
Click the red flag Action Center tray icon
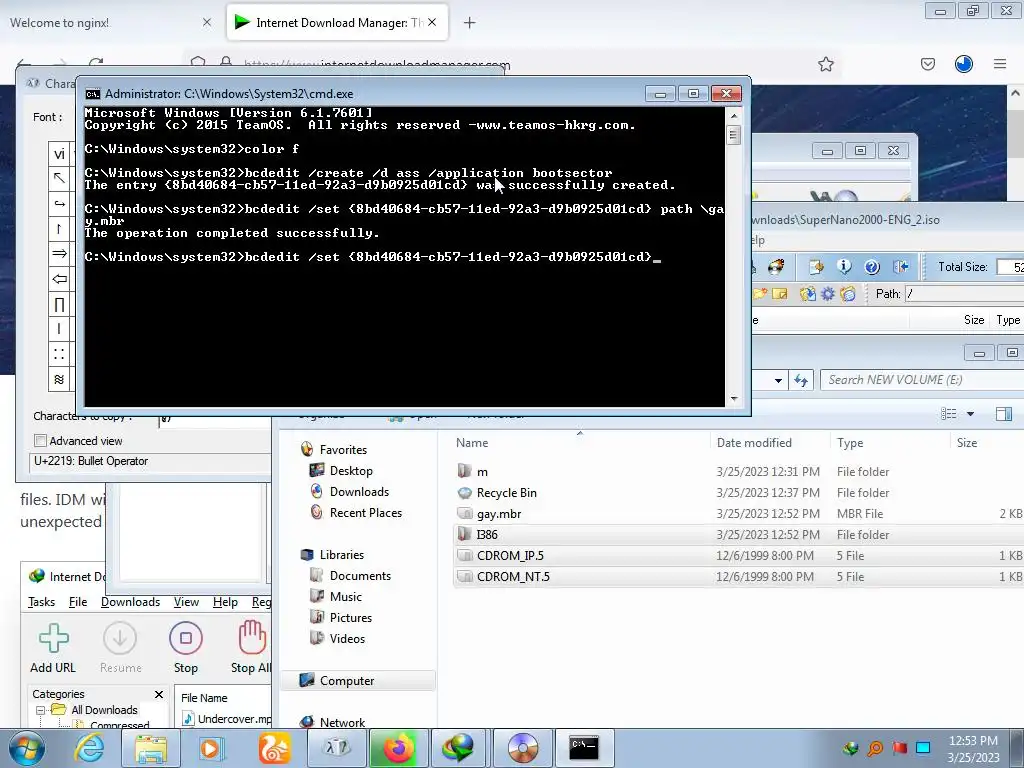click(899, 748)
